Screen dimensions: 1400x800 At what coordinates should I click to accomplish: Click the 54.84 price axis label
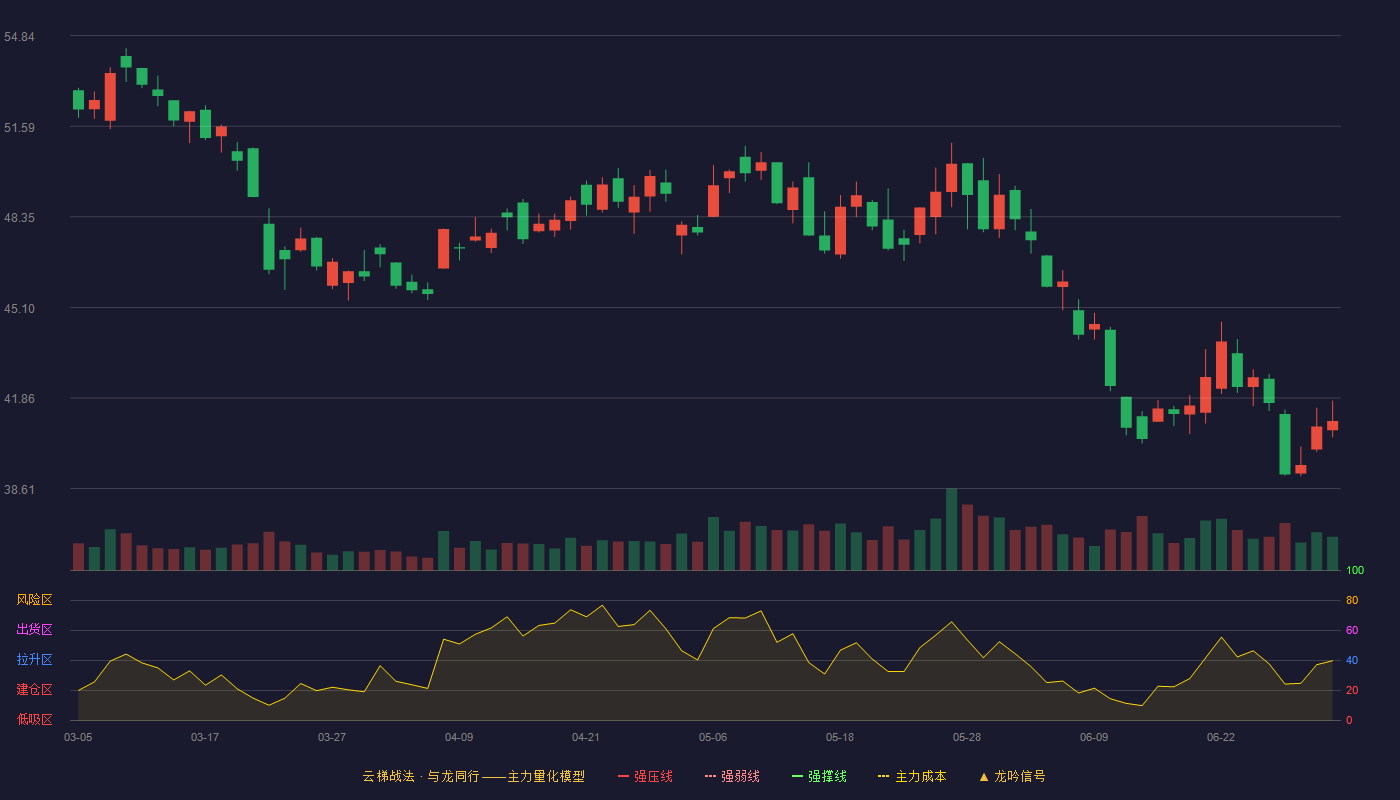pos(19,37)
